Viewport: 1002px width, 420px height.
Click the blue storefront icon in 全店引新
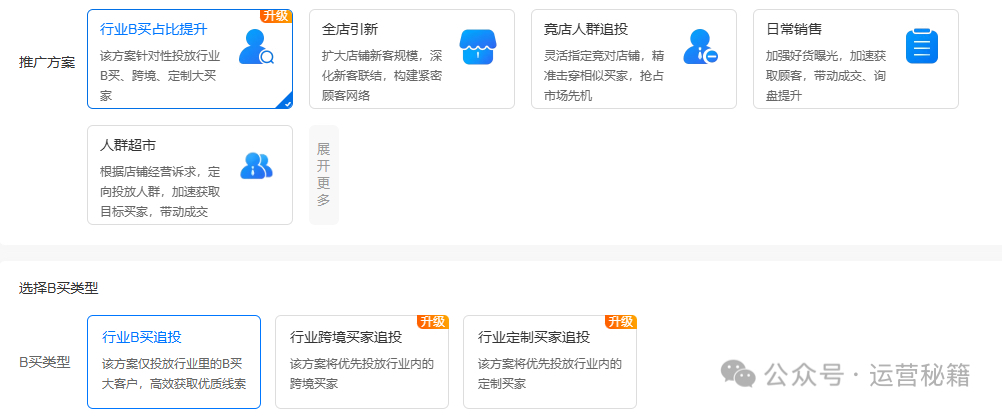pyautogui.click(x=478, y=47)
